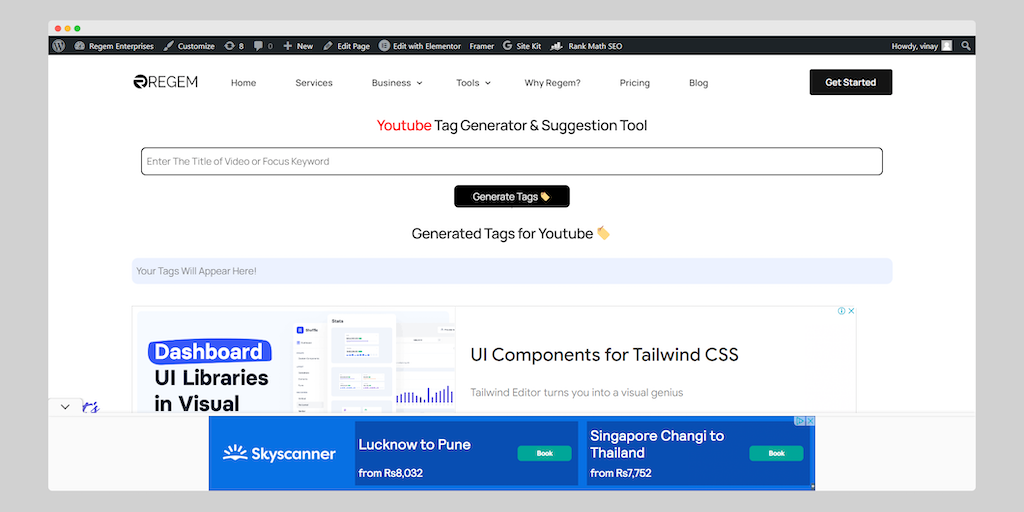
Task: Open the Services page
Action: (x=314, y=83)
